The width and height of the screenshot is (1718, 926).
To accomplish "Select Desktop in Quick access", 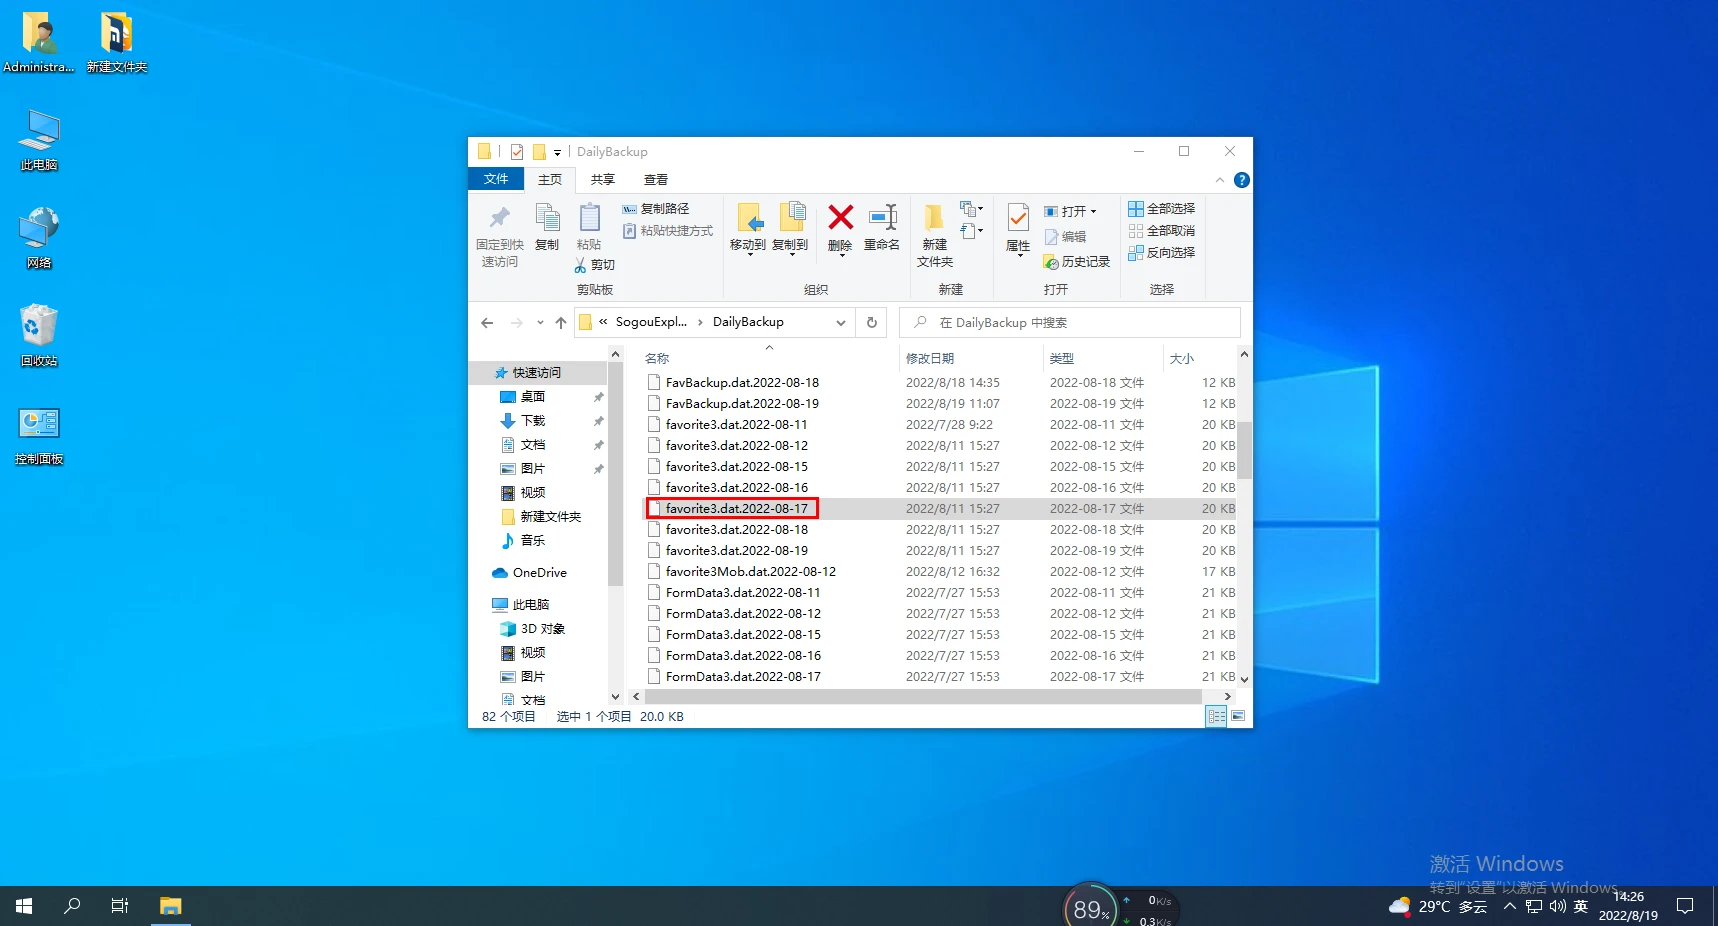I will tap(533, 397).
